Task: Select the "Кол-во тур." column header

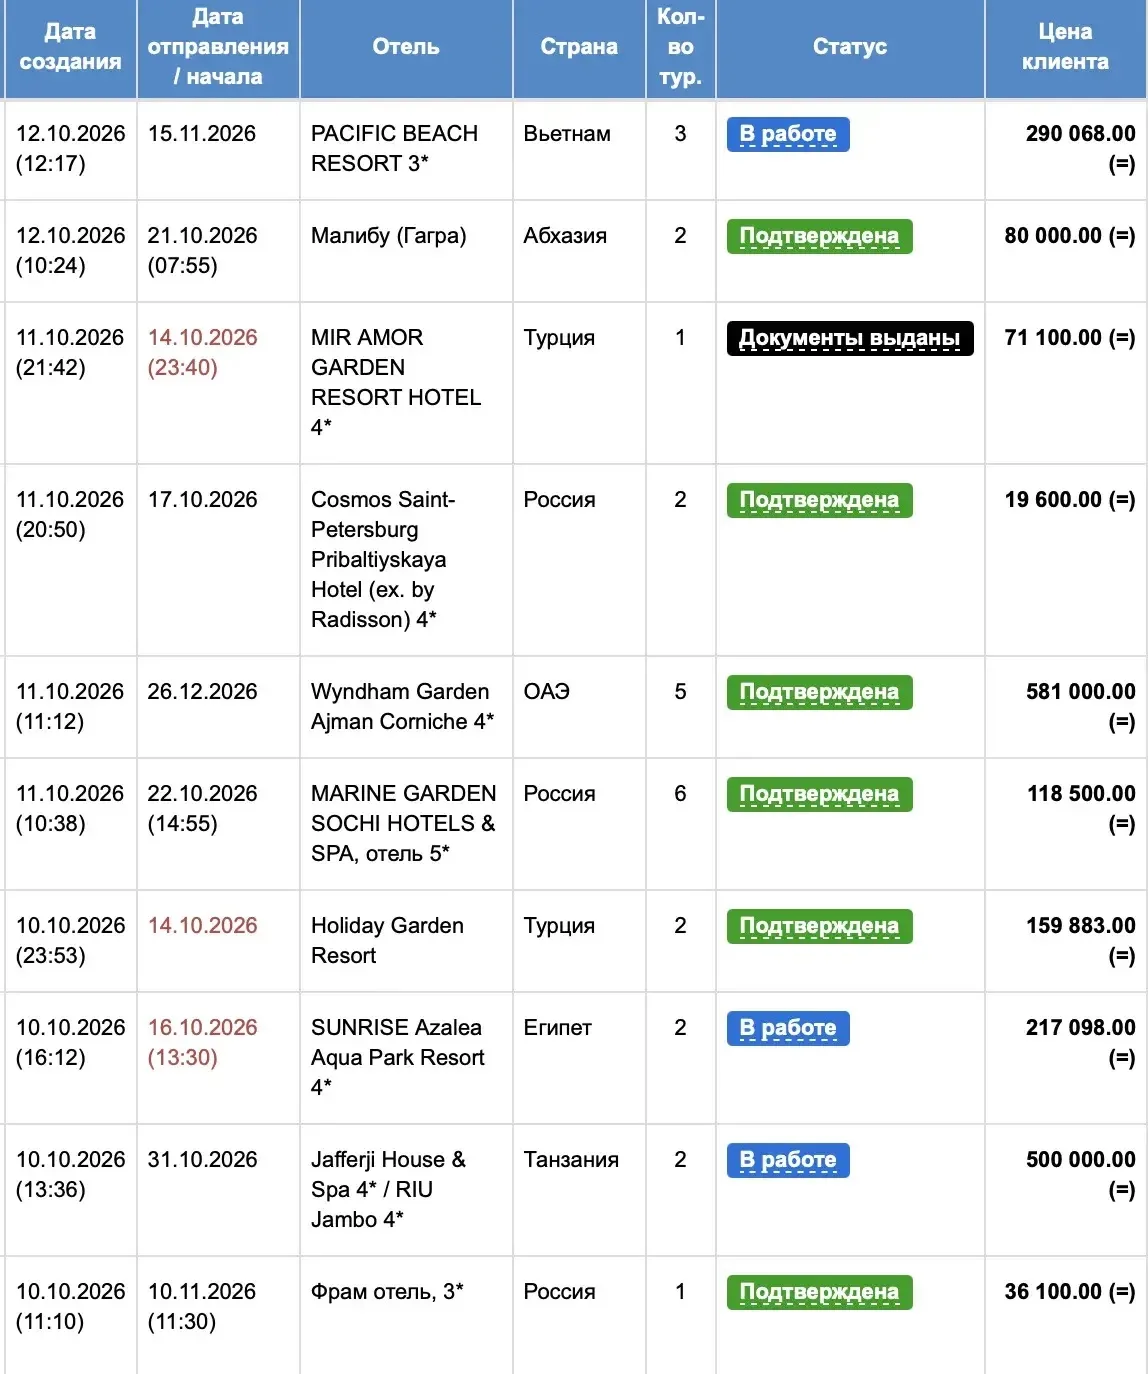Action: tap(681, 47)
